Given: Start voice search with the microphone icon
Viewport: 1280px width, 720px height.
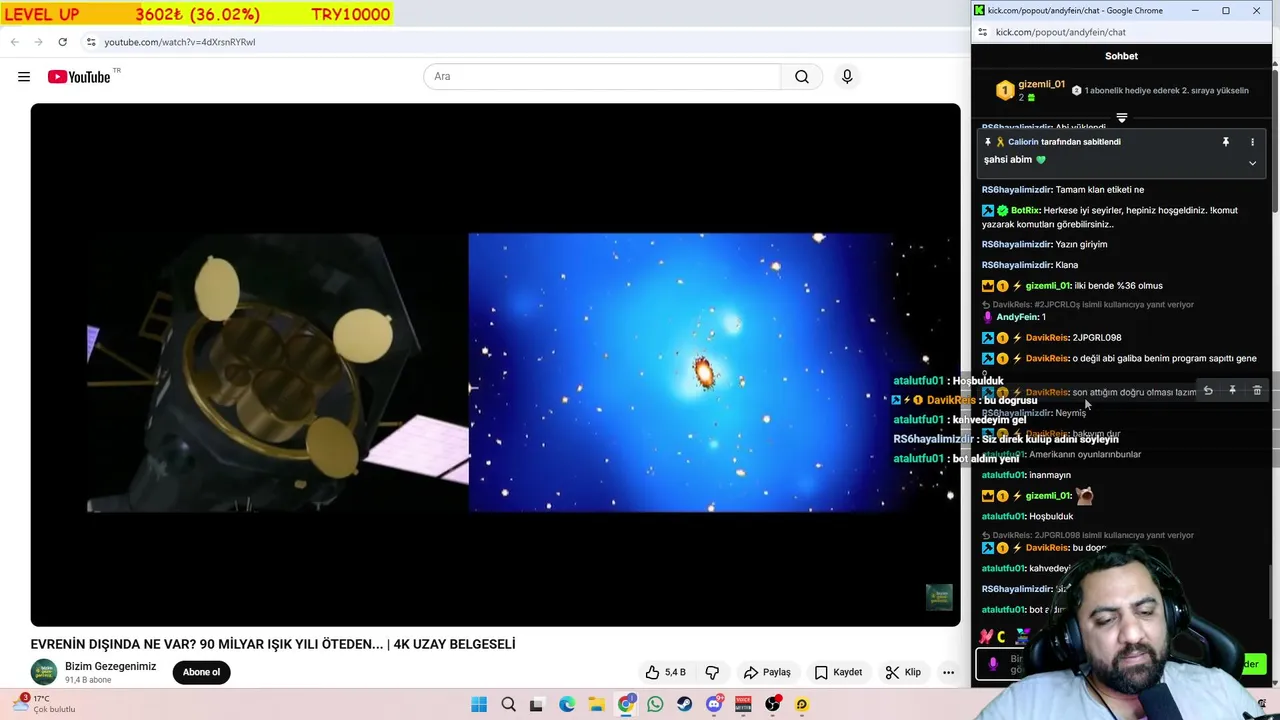Looking at the screenshot, I should coord(847,77).
